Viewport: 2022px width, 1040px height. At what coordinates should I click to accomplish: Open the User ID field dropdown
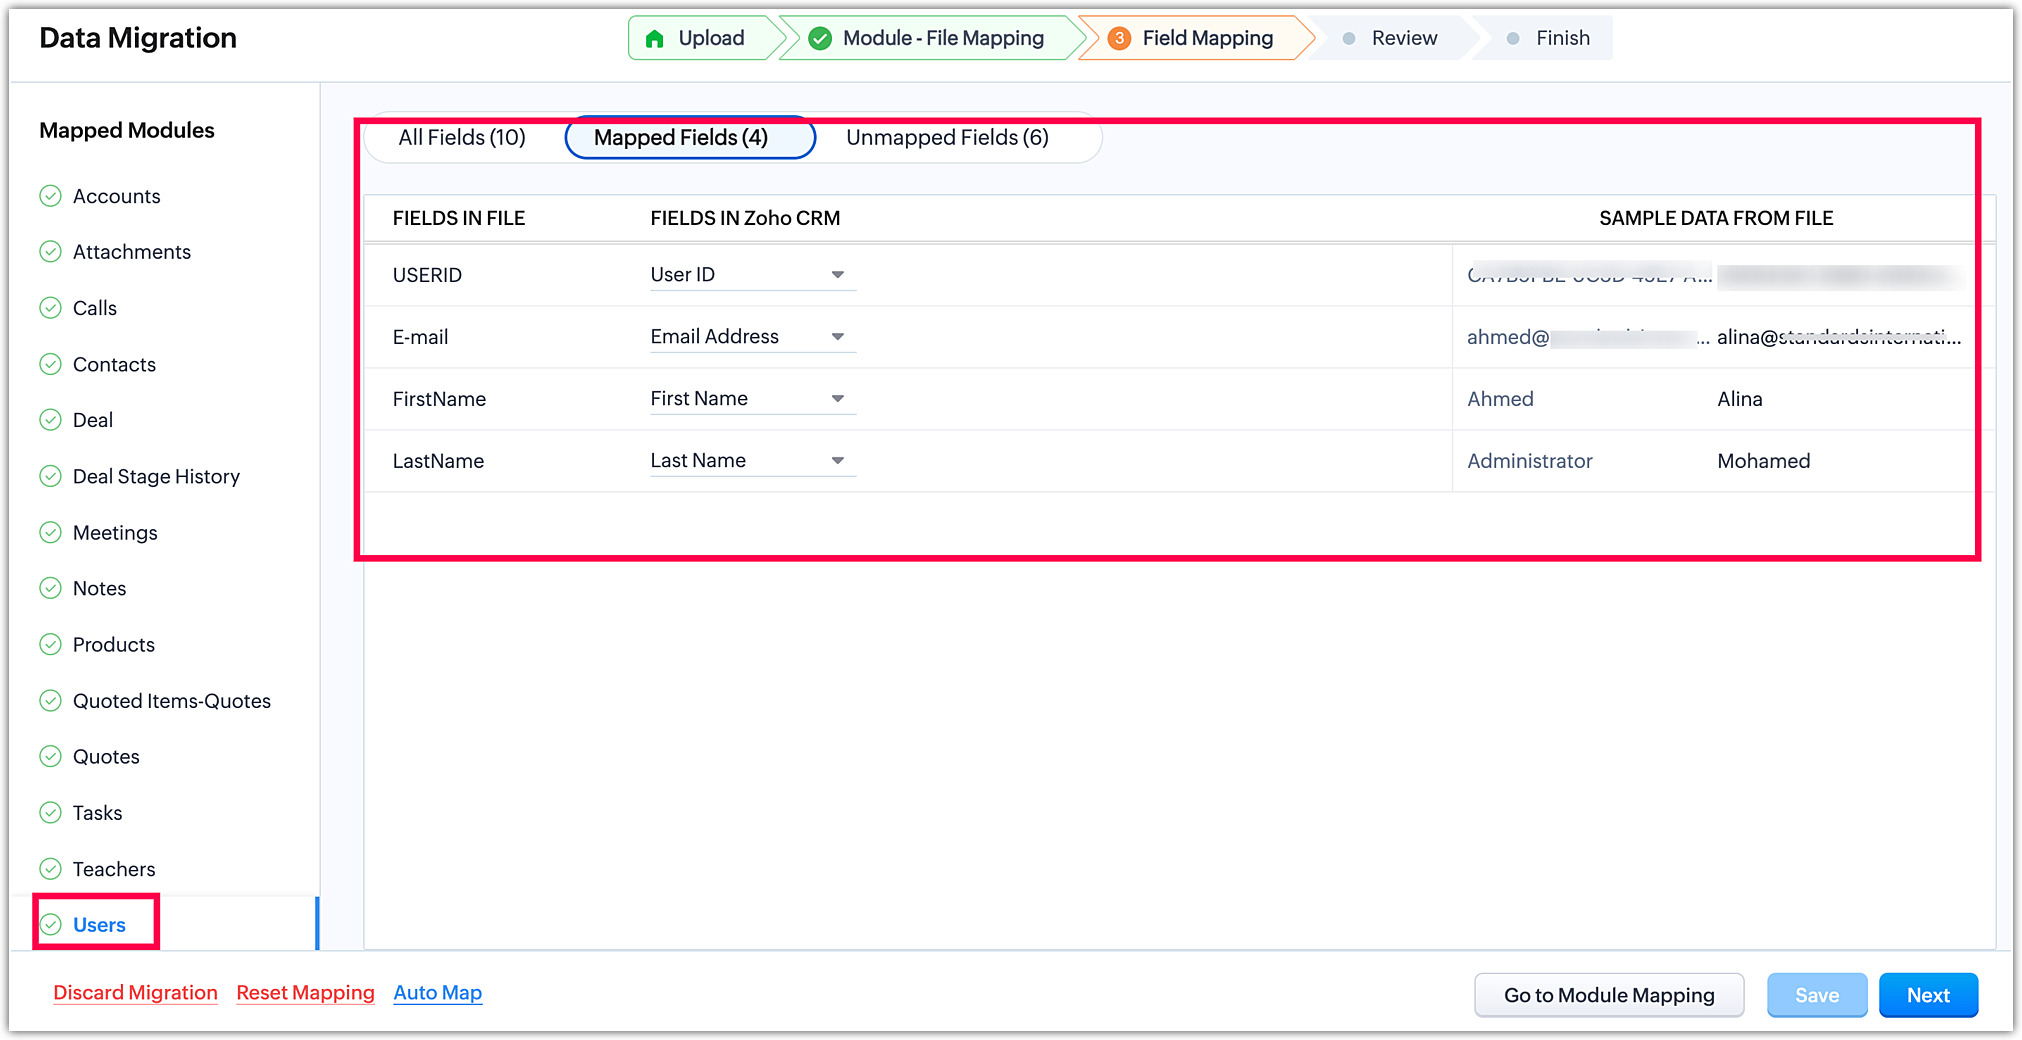click(837, 275)
